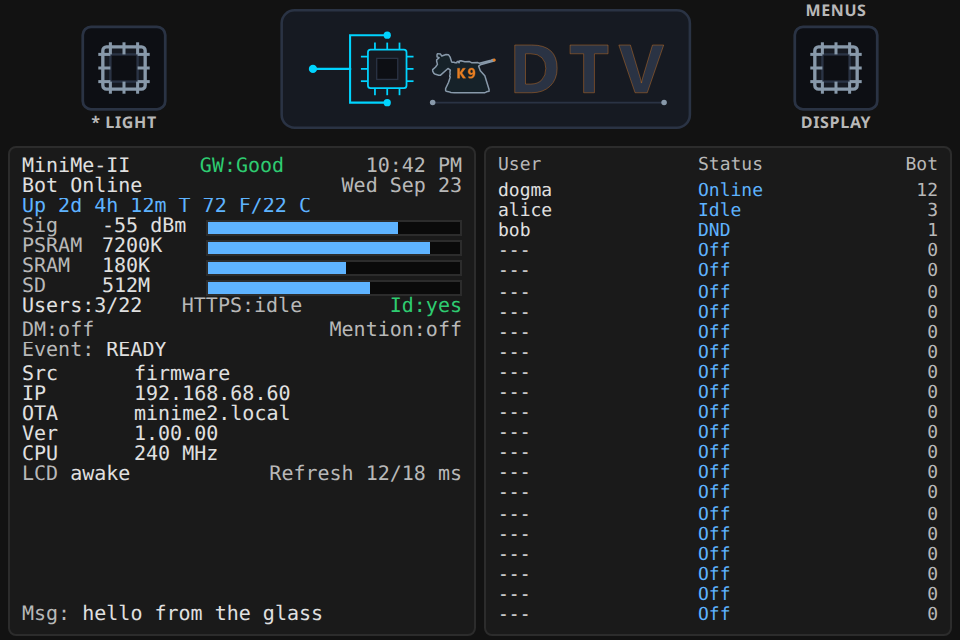The width and height of the screenshot is (960, 640).
Task: Click the Status column header
Action: [730, 164]
